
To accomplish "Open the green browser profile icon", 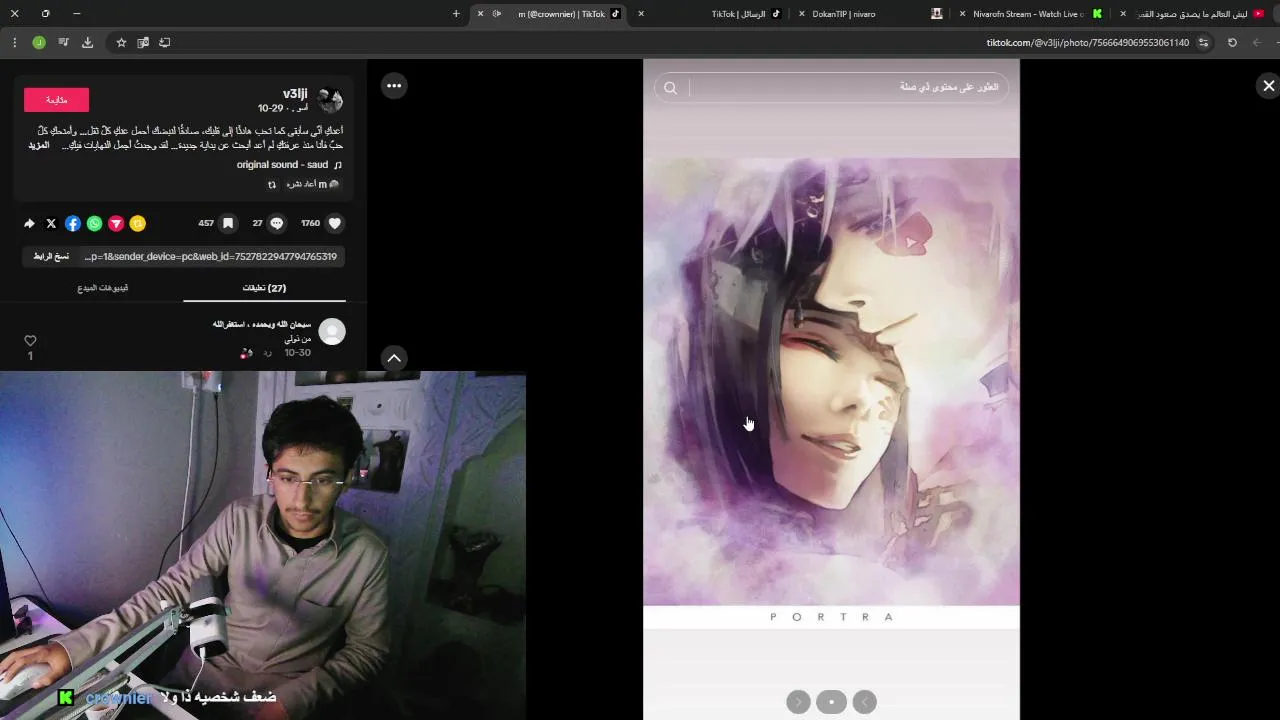I will (x=39, y=43).
